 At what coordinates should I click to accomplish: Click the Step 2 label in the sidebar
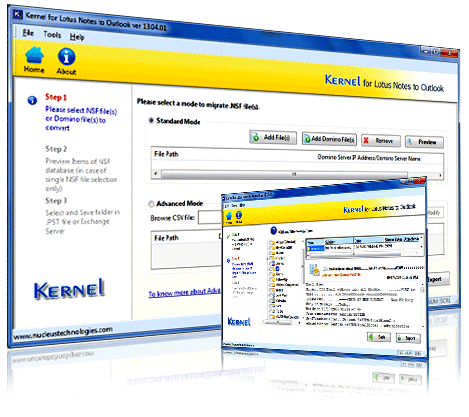click(56, 149)
